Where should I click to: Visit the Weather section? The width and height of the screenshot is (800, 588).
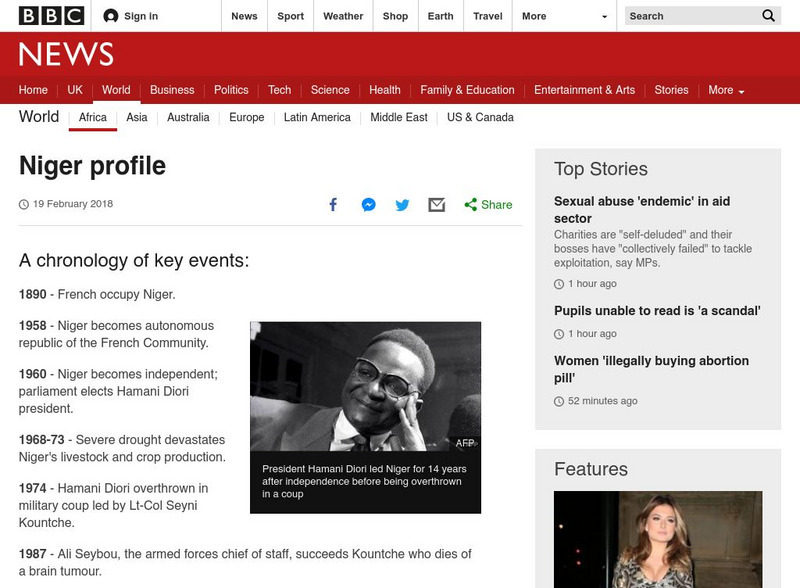point(343,16)
